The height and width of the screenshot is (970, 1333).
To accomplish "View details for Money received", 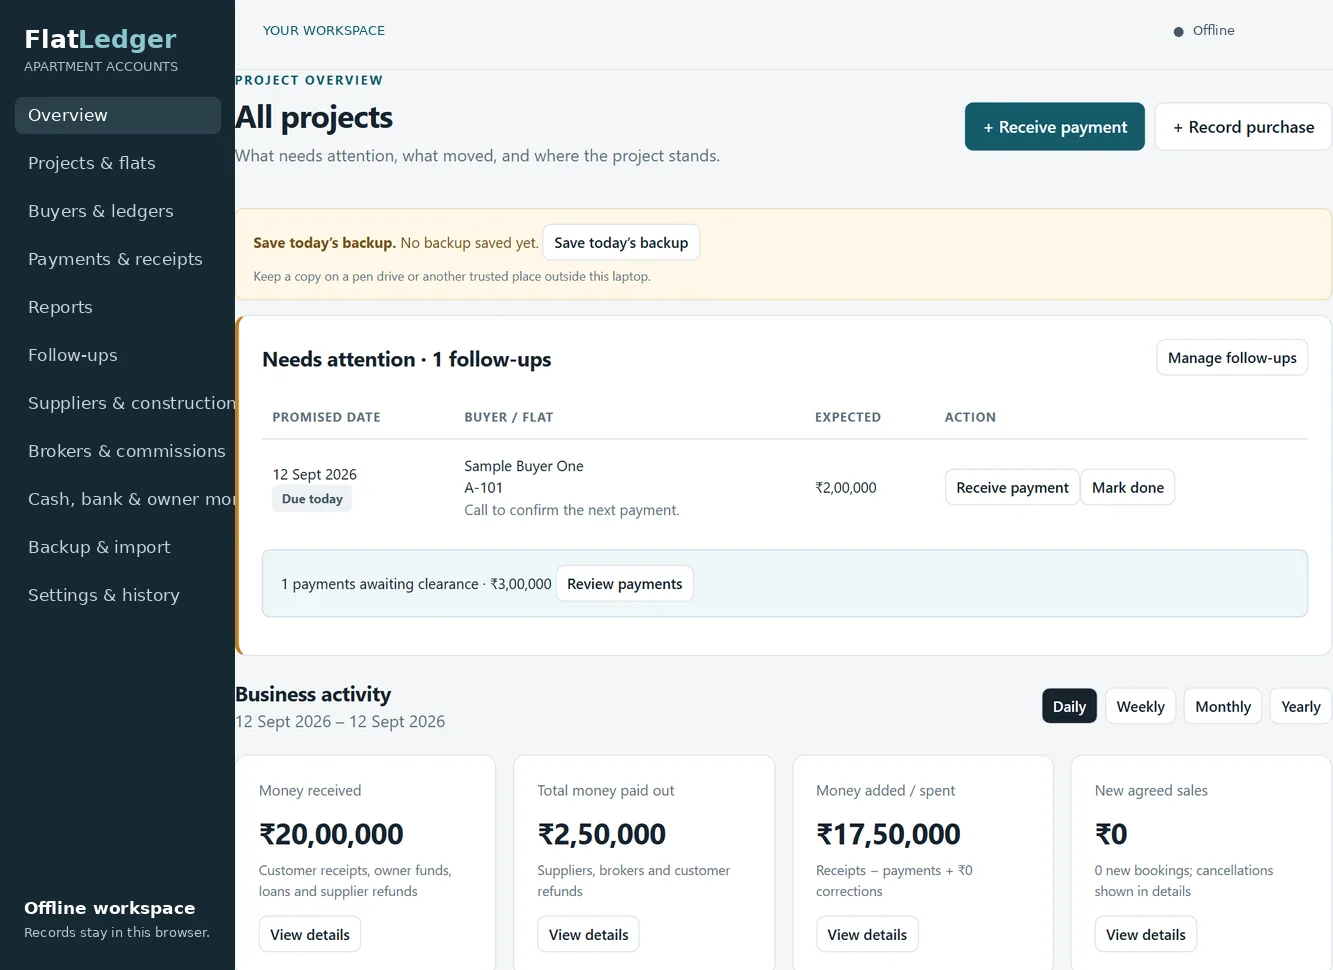I will tap(310, 935).
